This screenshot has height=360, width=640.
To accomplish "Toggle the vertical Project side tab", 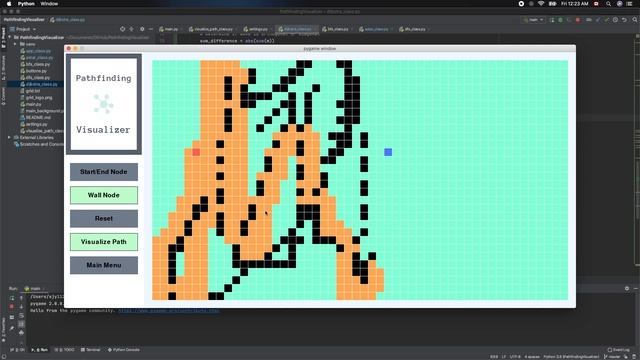I will [x=3, y=38].
